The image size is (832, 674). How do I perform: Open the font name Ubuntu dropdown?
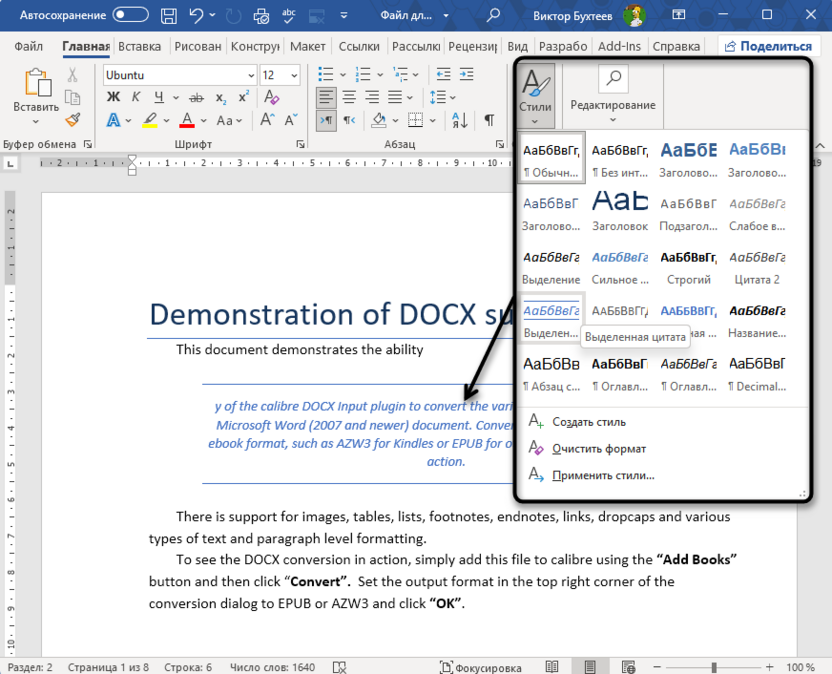(x=250, y=75)
